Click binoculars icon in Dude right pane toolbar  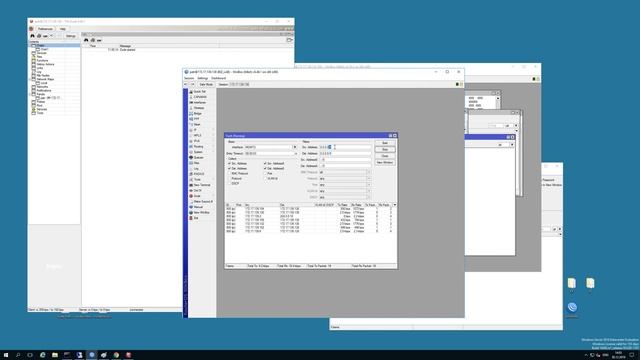[x=86, y=40]
